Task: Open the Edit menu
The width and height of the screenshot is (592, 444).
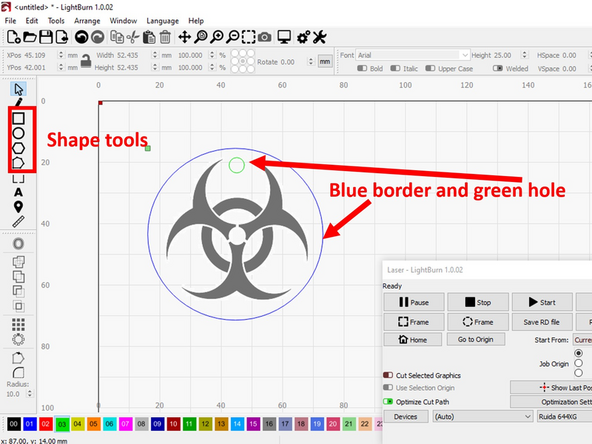Action: (x=32, y=21)
